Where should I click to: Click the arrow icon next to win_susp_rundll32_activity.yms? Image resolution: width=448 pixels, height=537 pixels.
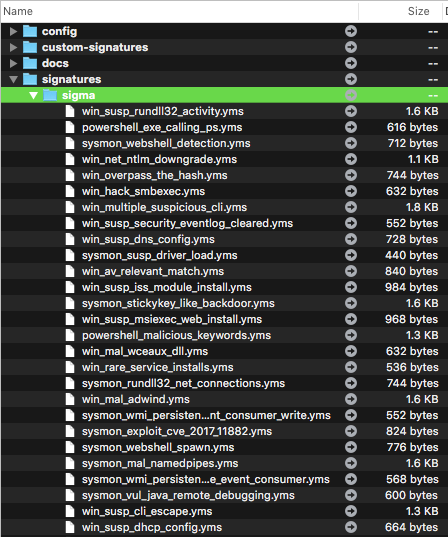pyautogui.click(x=351, y=111)
